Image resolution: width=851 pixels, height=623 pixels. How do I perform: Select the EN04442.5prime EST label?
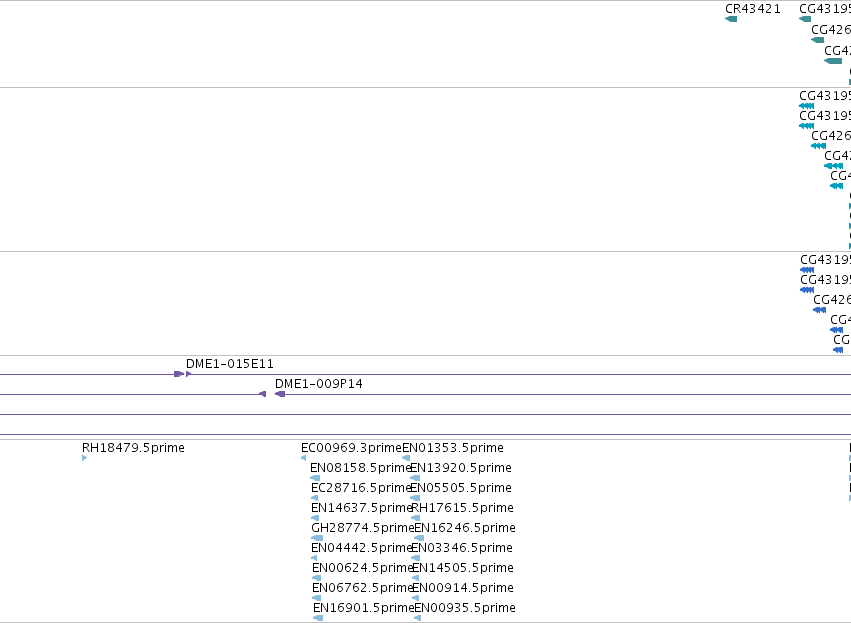tap(362, 548)
